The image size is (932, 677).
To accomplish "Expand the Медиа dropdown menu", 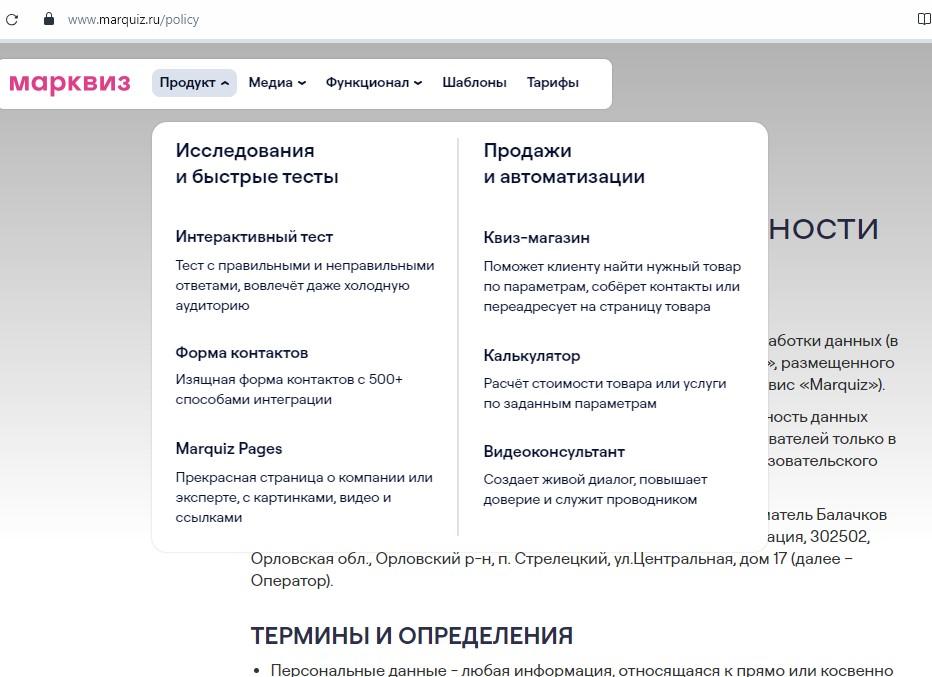I will coord(277,83).
